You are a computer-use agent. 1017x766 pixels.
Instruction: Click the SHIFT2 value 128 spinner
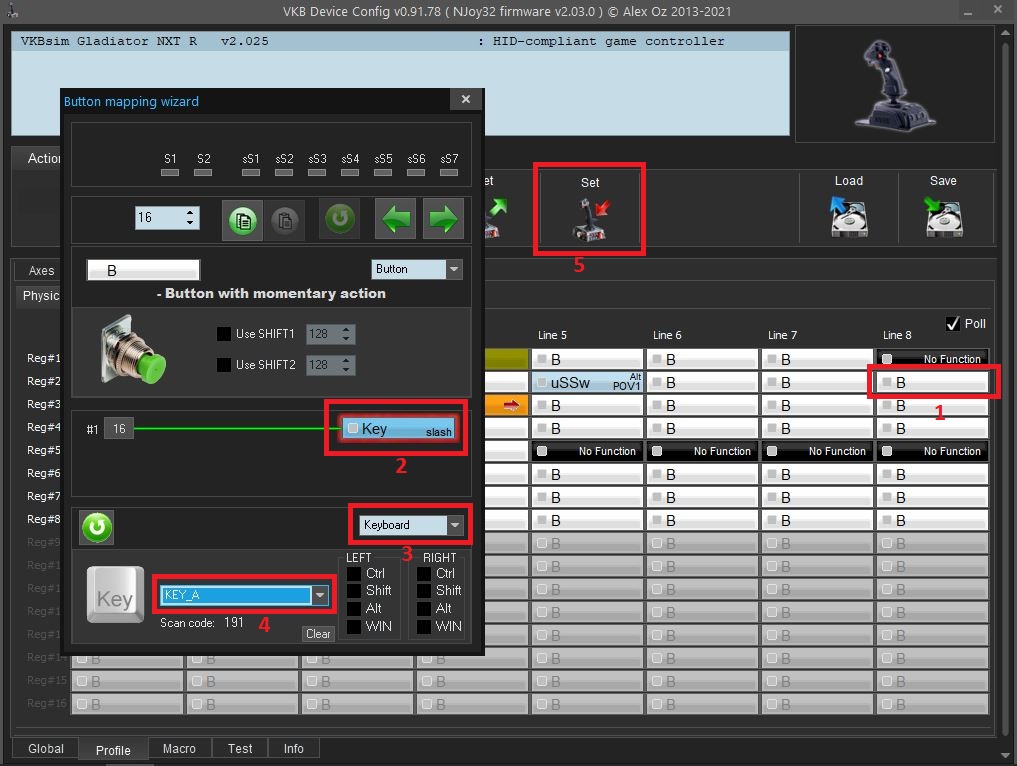(331, 365)
